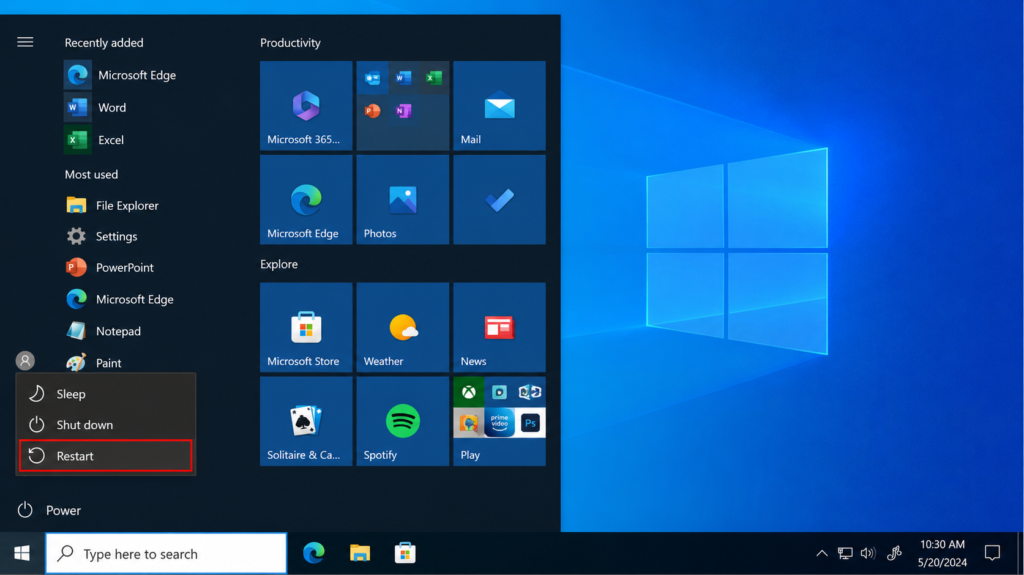Open Paint from the app list
This screenshot has height=575, width=1024.
coord(93,363)
